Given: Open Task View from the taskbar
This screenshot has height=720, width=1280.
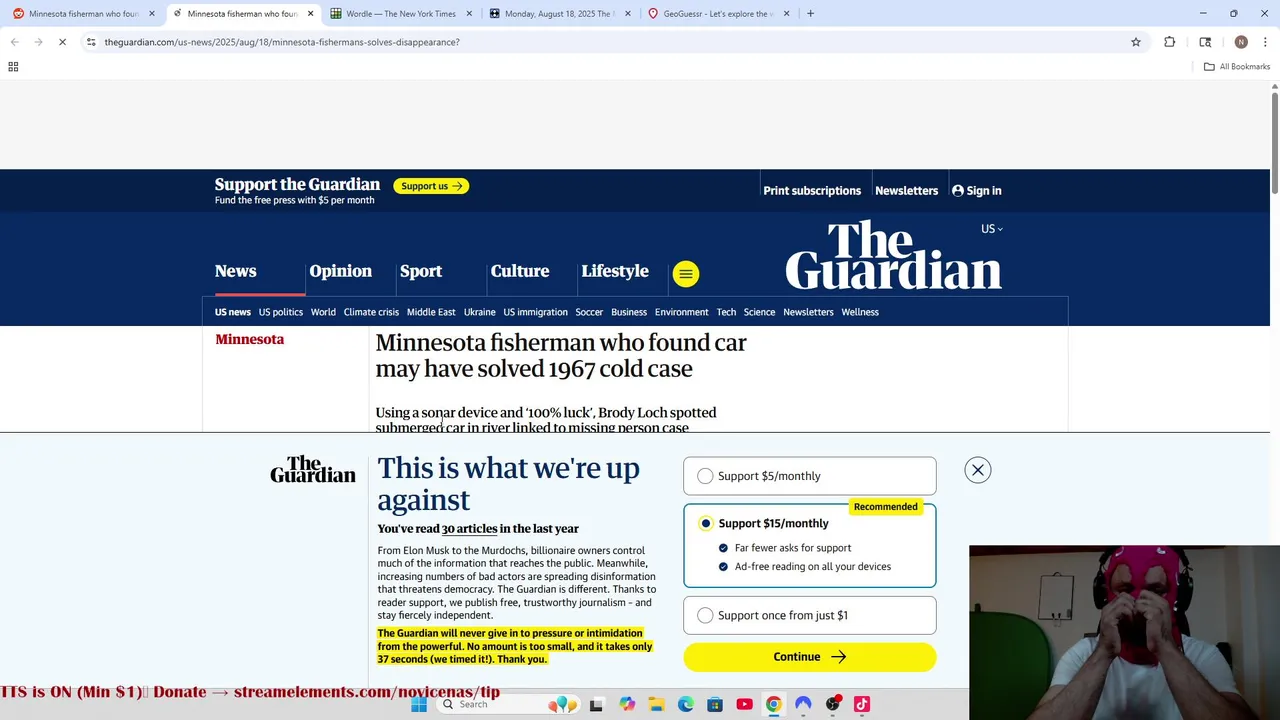Looking at the screenshot, I should pos(597,704).
